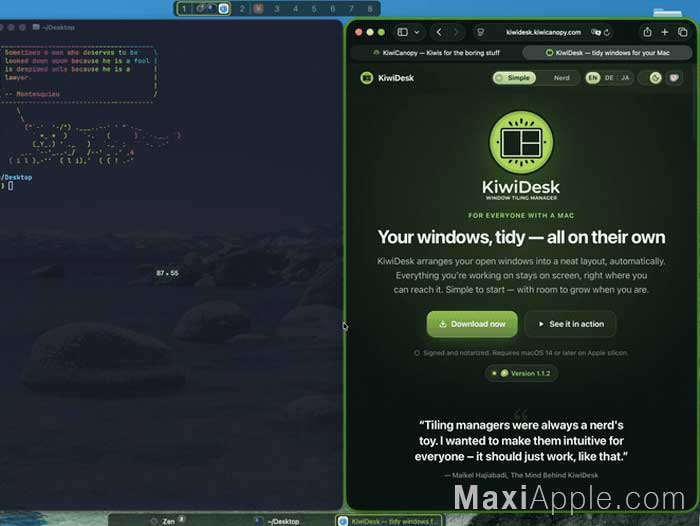Switch to workspace 6
Image resolution: width=700 pixels, height=526 pixels.
[333, 8]
